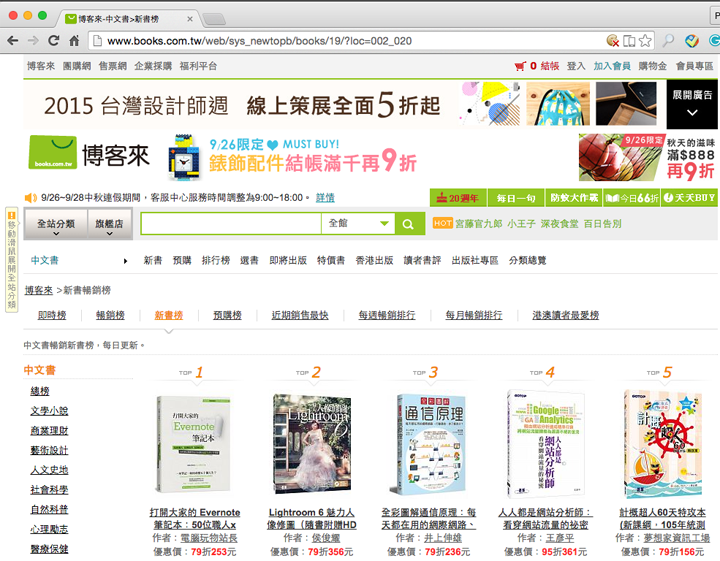Click the 結帳 checkout link
This screenshot has width=720, height=561.
click(550, 66)
